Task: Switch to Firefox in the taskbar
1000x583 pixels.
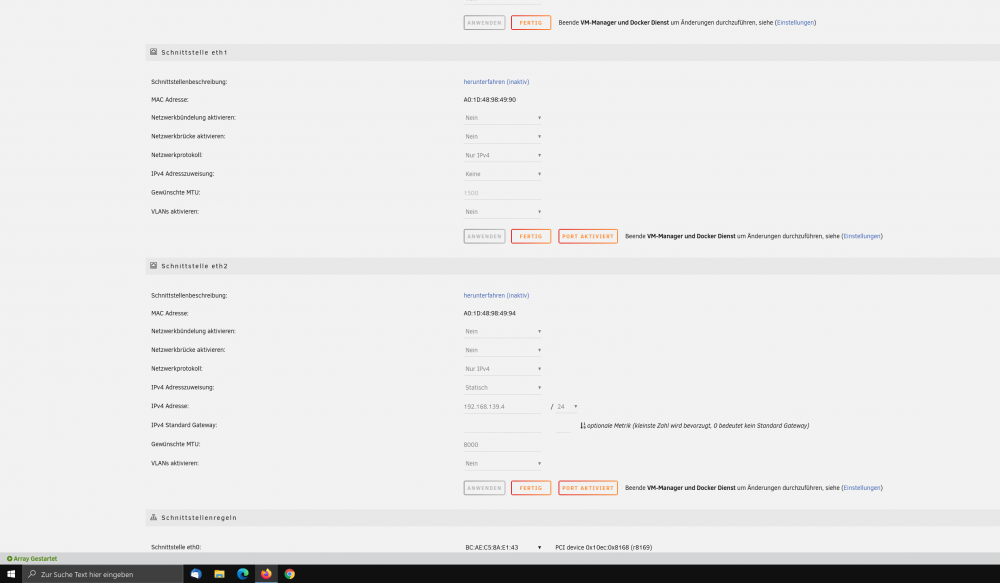Action: (x=266, y=574)
